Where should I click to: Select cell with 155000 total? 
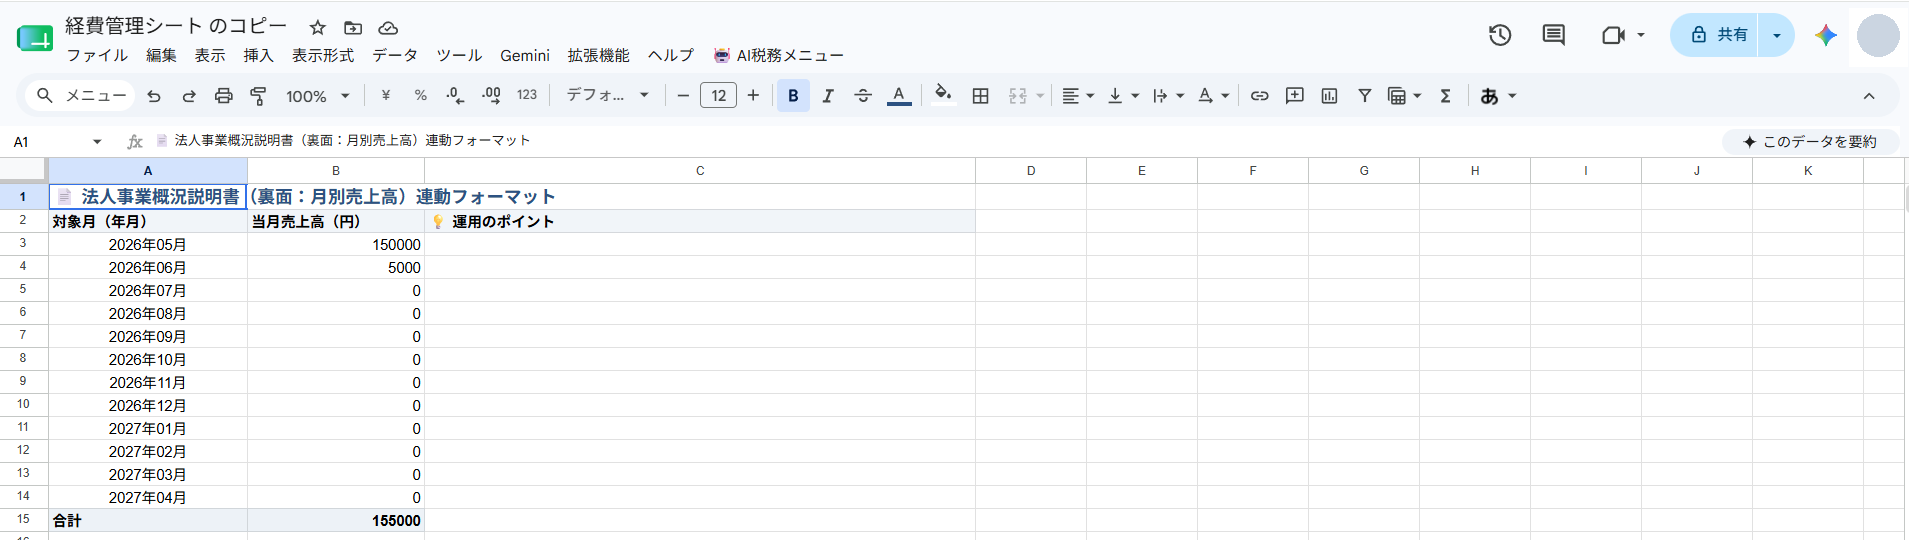point(336,521)
